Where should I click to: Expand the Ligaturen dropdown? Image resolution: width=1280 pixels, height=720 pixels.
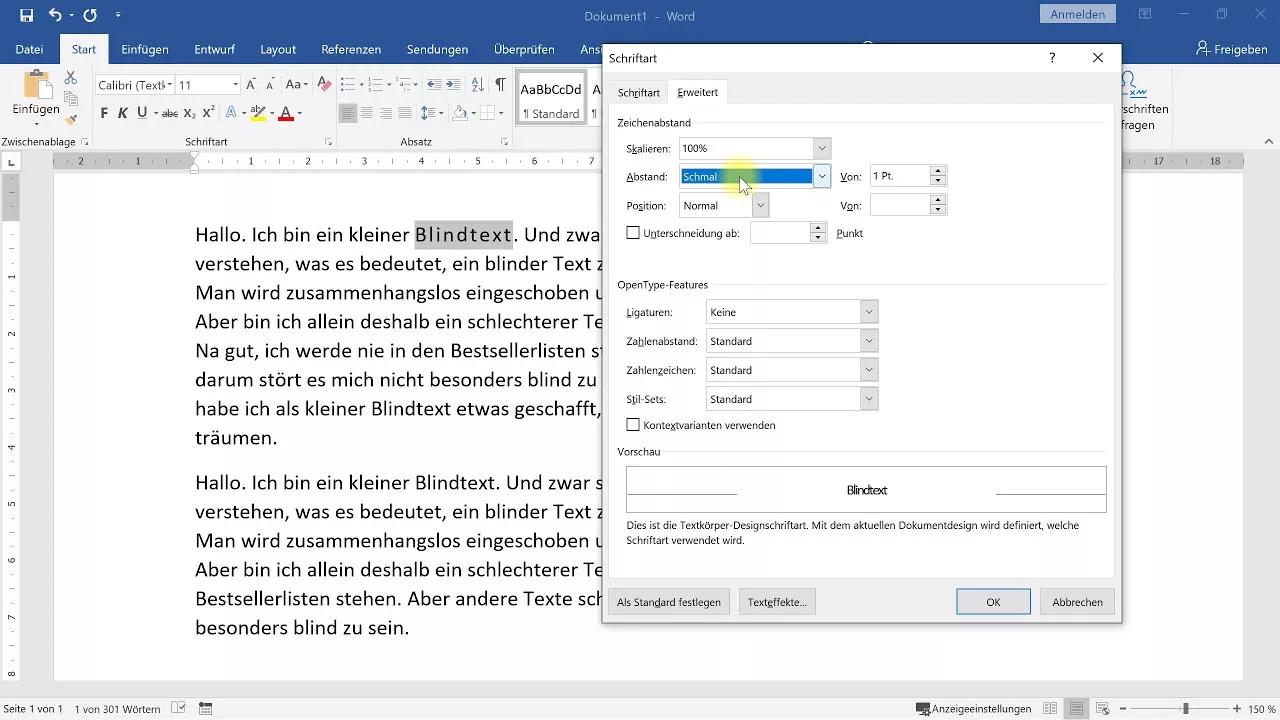(868, 312)
